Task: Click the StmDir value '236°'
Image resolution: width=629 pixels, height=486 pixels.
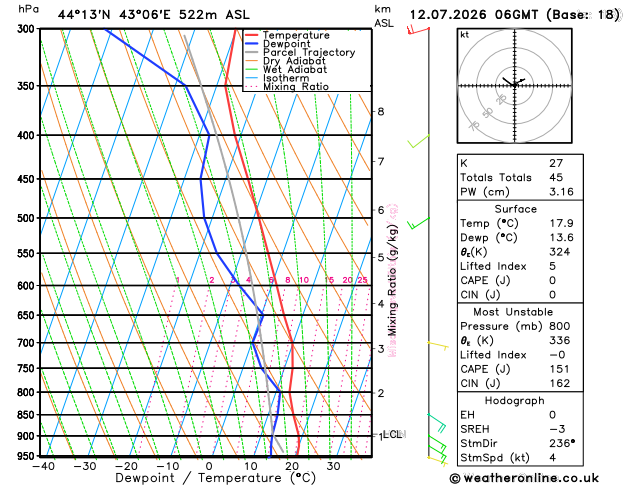Action: [x=562, y=443]
